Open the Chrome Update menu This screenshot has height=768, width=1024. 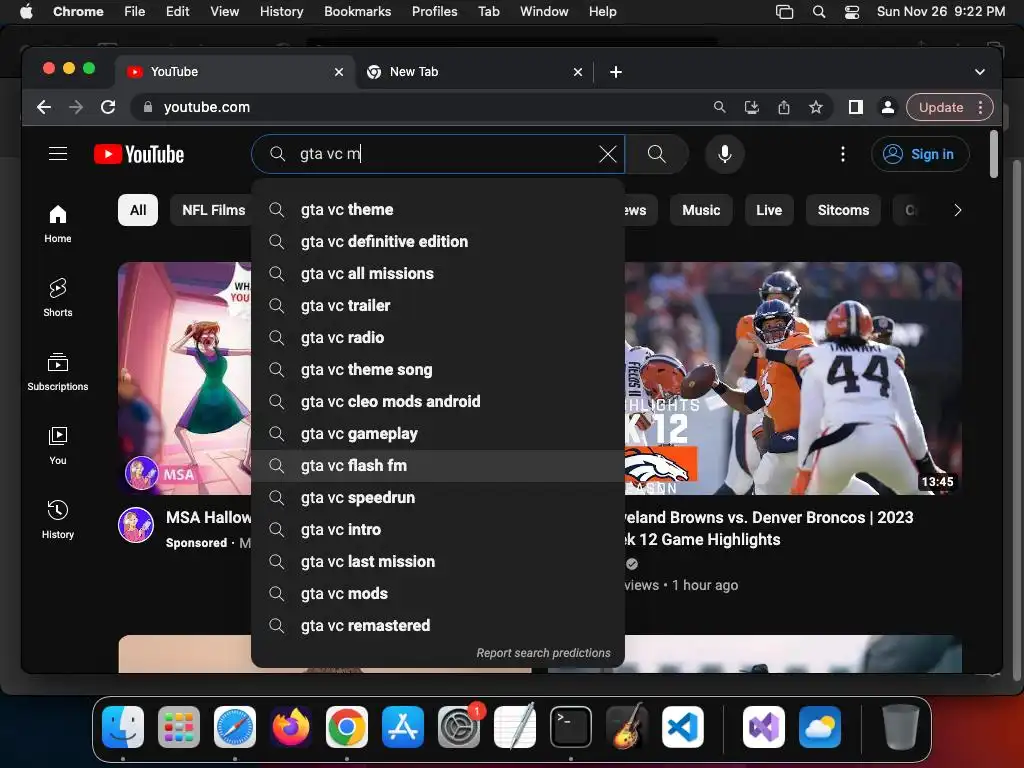950,107
